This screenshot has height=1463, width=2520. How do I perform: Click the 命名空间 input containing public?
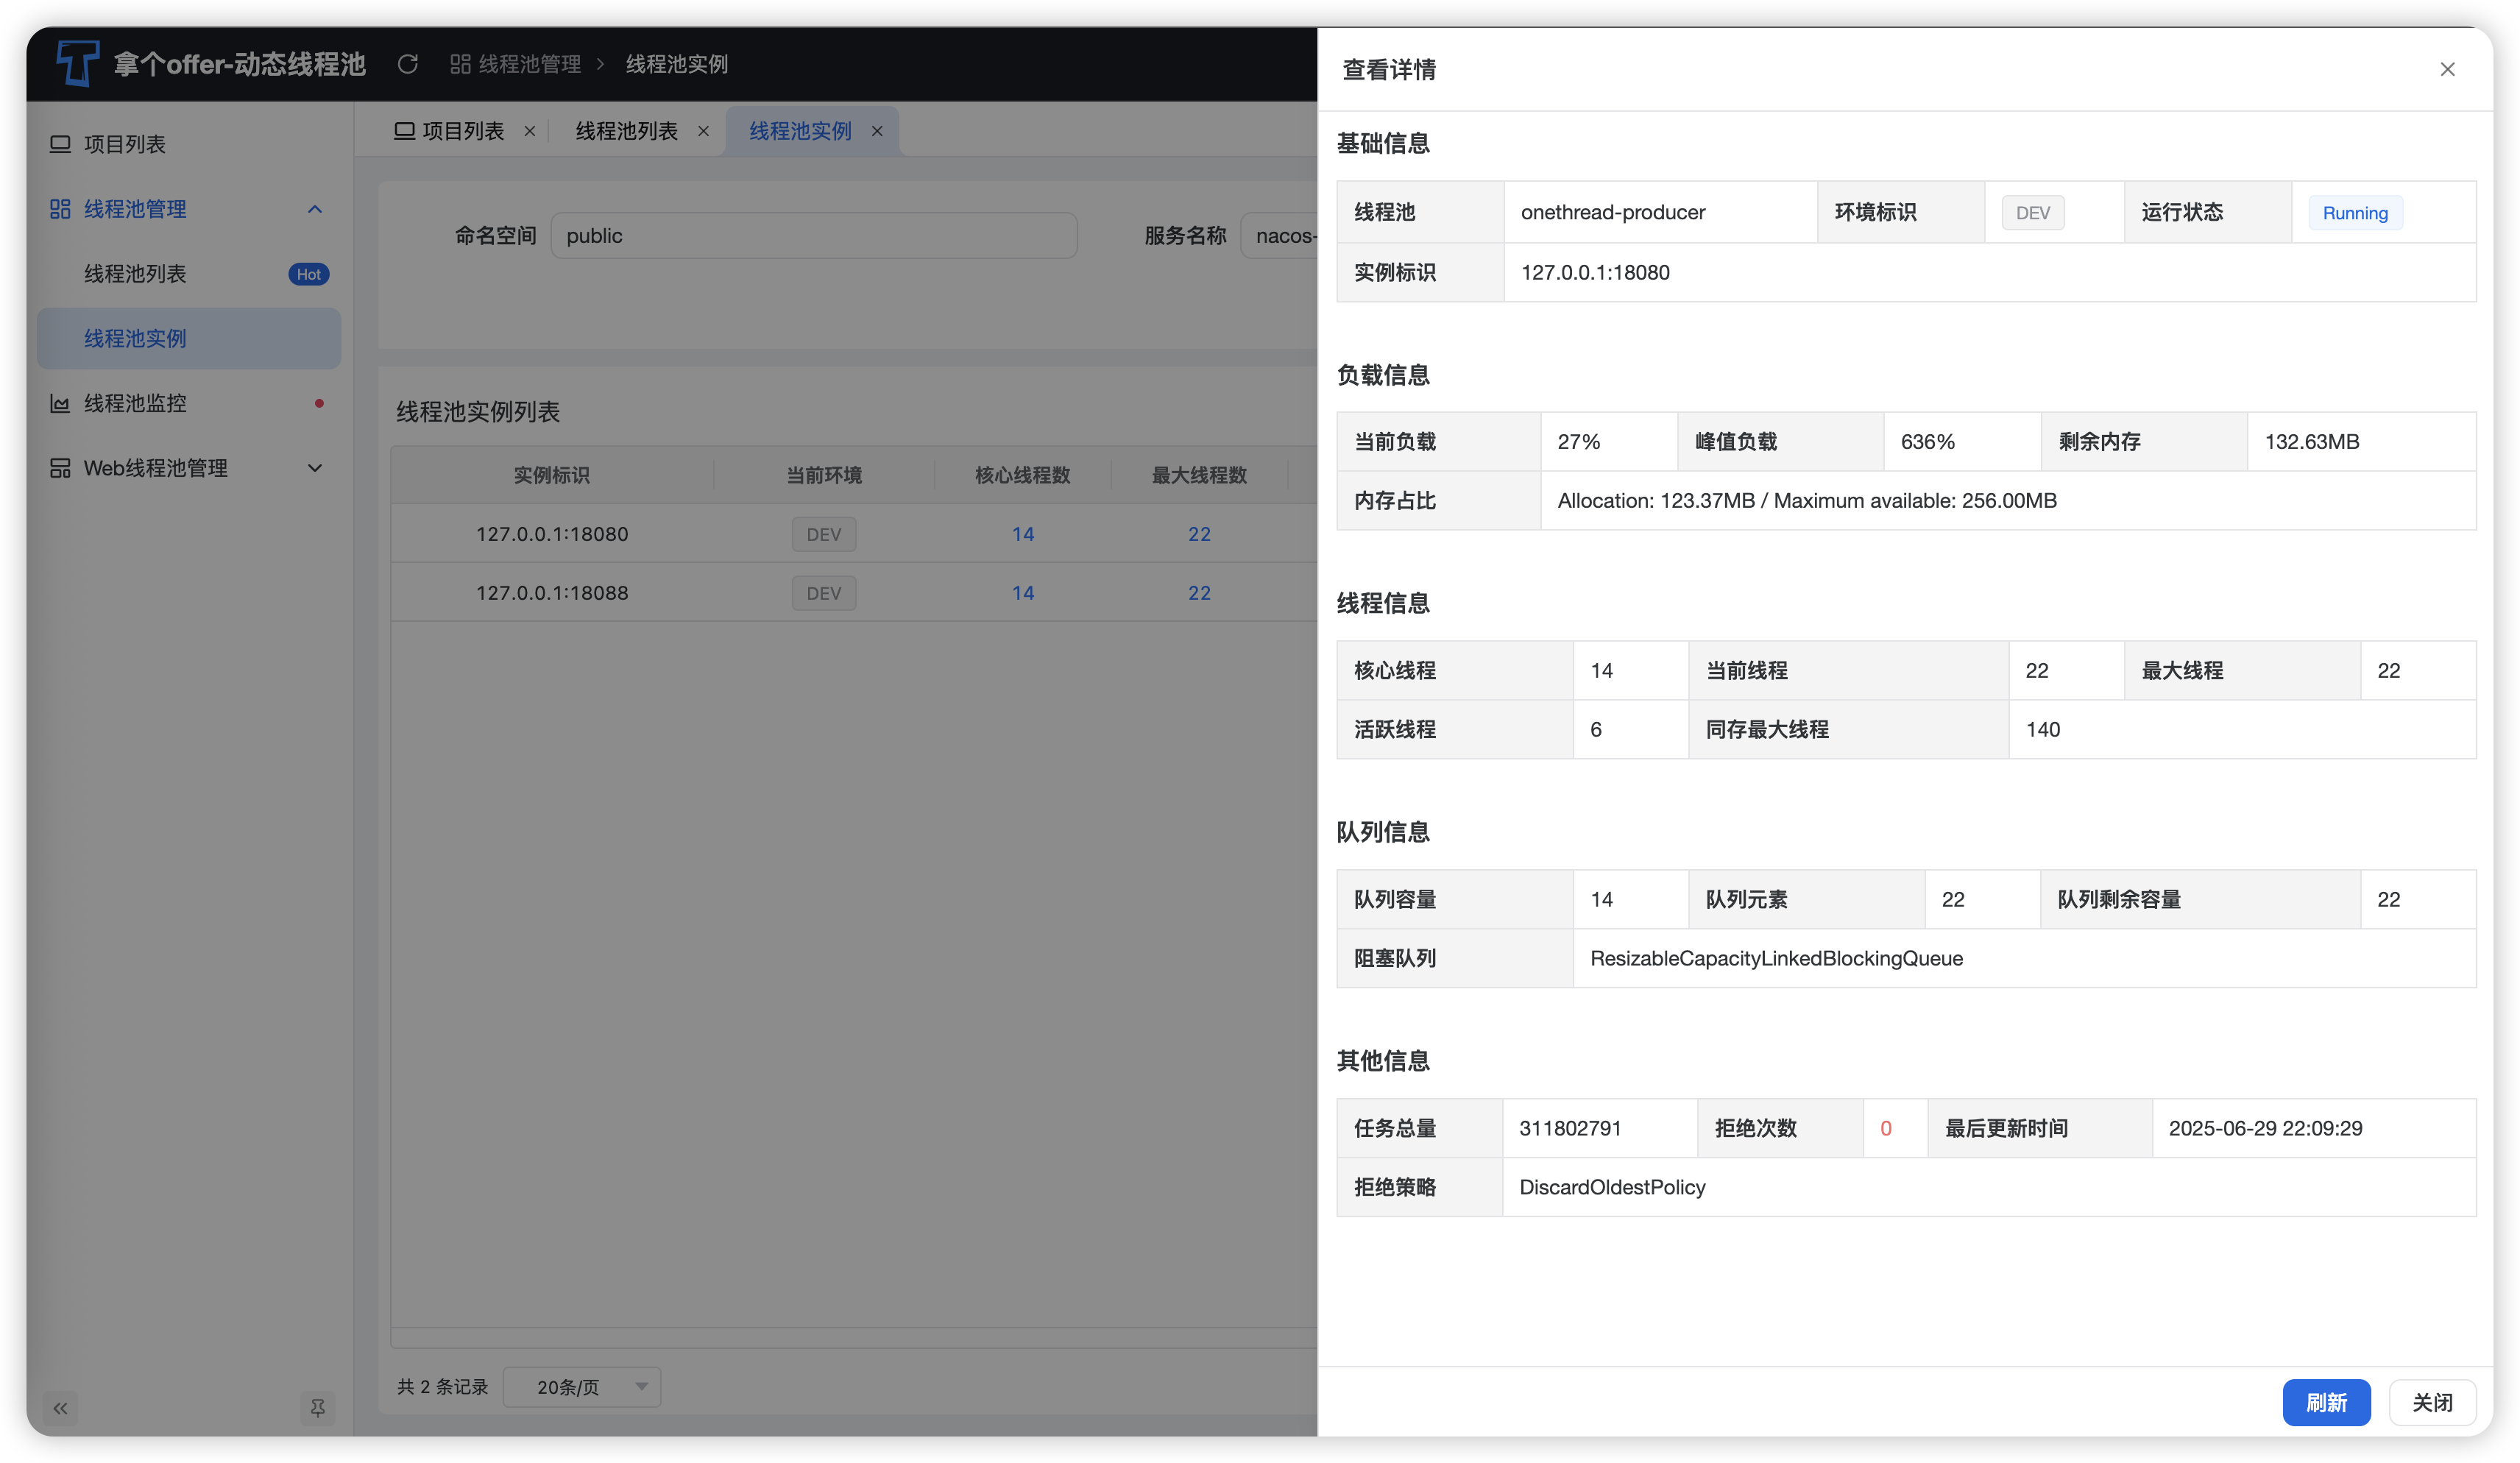tap(813, 236)
